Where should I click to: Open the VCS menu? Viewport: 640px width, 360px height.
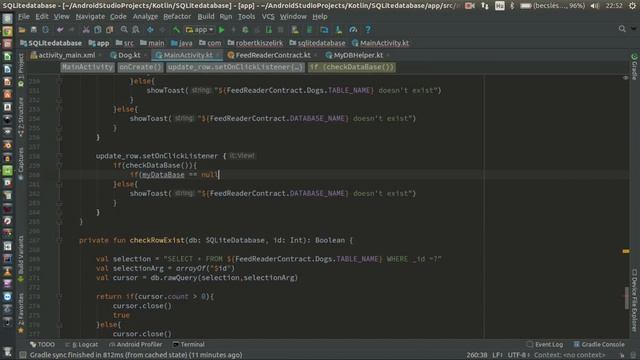click(x=268, y=17)
